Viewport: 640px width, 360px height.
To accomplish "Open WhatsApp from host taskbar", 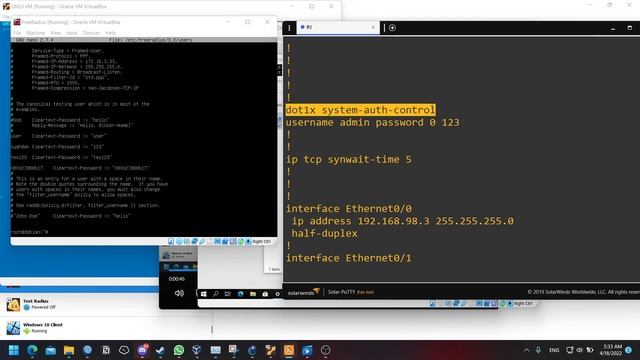I will (x=179, y=350).
